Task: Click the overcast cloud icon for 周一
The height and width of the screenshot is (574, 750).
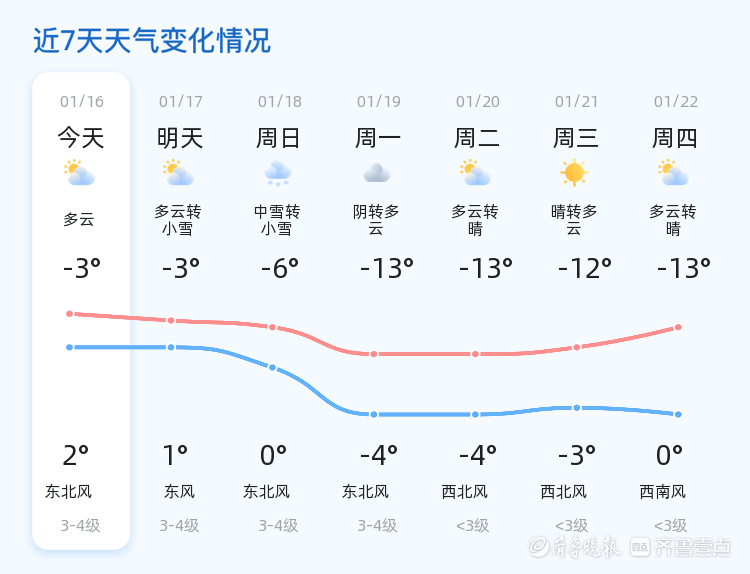Action: pos(377,174)
